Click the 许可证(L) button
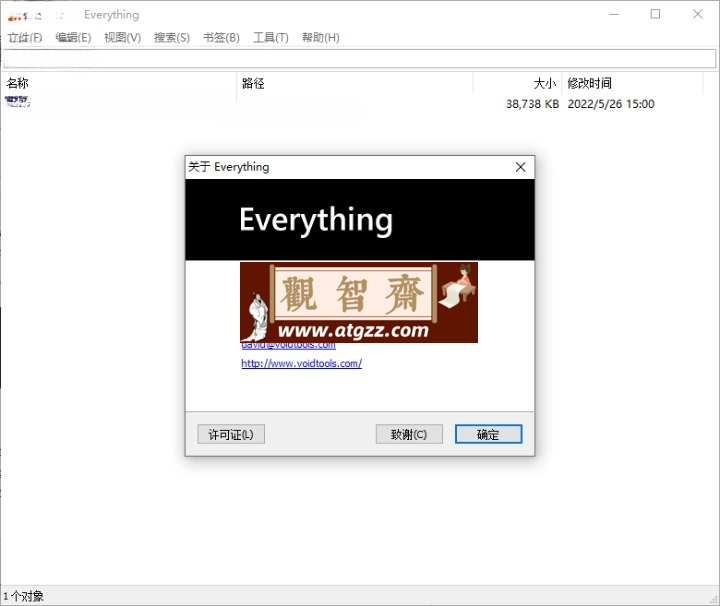720x606 pixels. click(231, 434)
